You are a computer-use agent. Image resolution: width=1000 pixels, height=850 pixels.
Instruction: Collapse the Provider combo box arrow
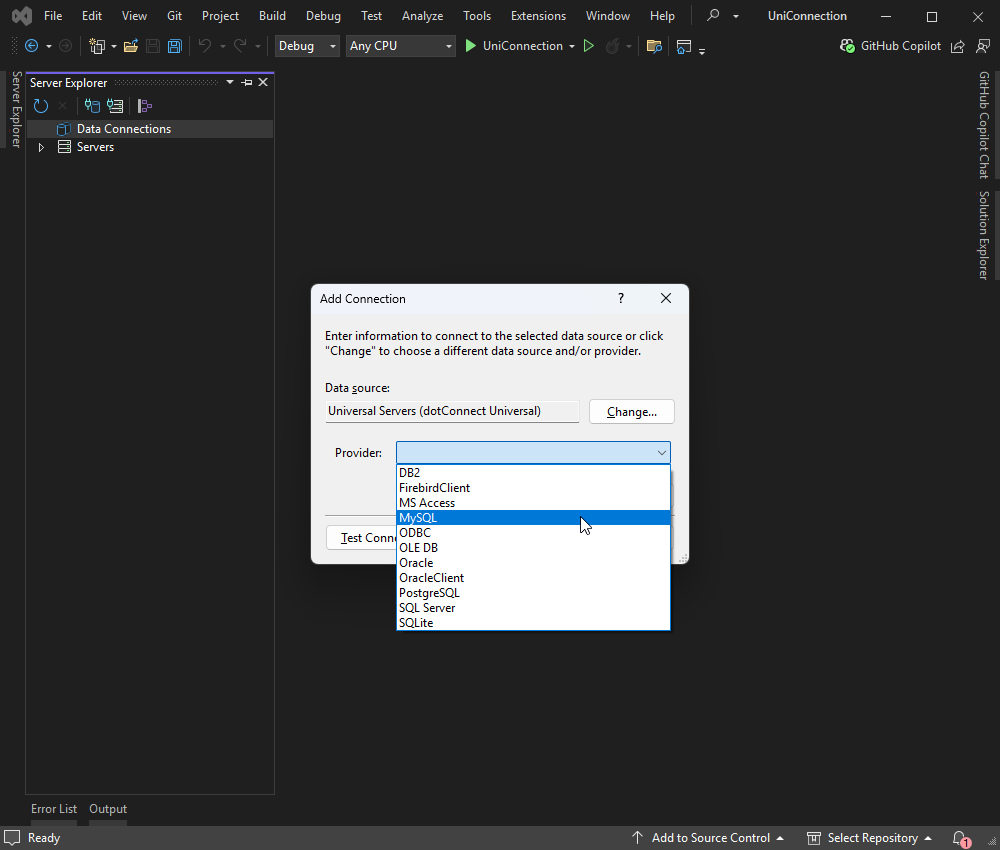[661, 453]
